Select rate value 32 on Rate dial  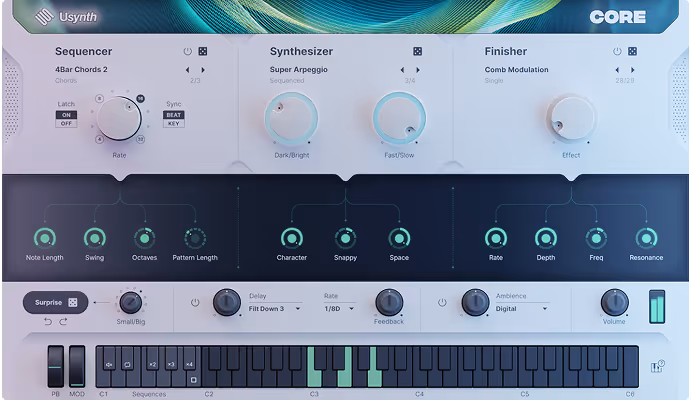point(140,139)
